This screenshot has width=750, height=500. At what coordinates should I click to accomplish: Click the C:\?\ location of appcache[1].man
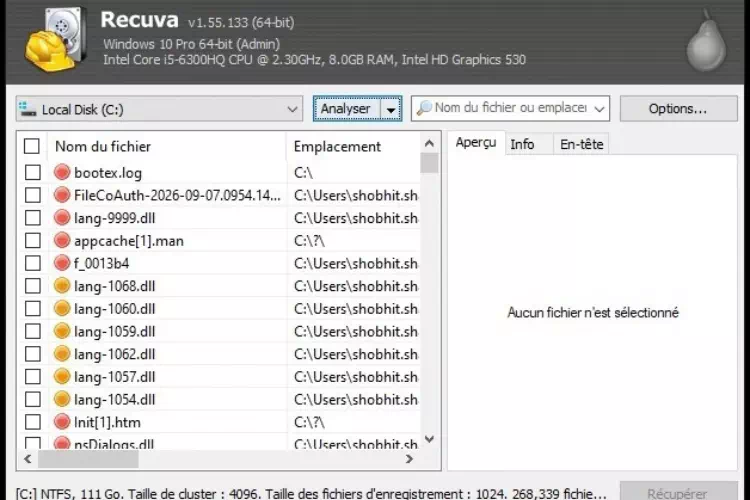point(309,240)
